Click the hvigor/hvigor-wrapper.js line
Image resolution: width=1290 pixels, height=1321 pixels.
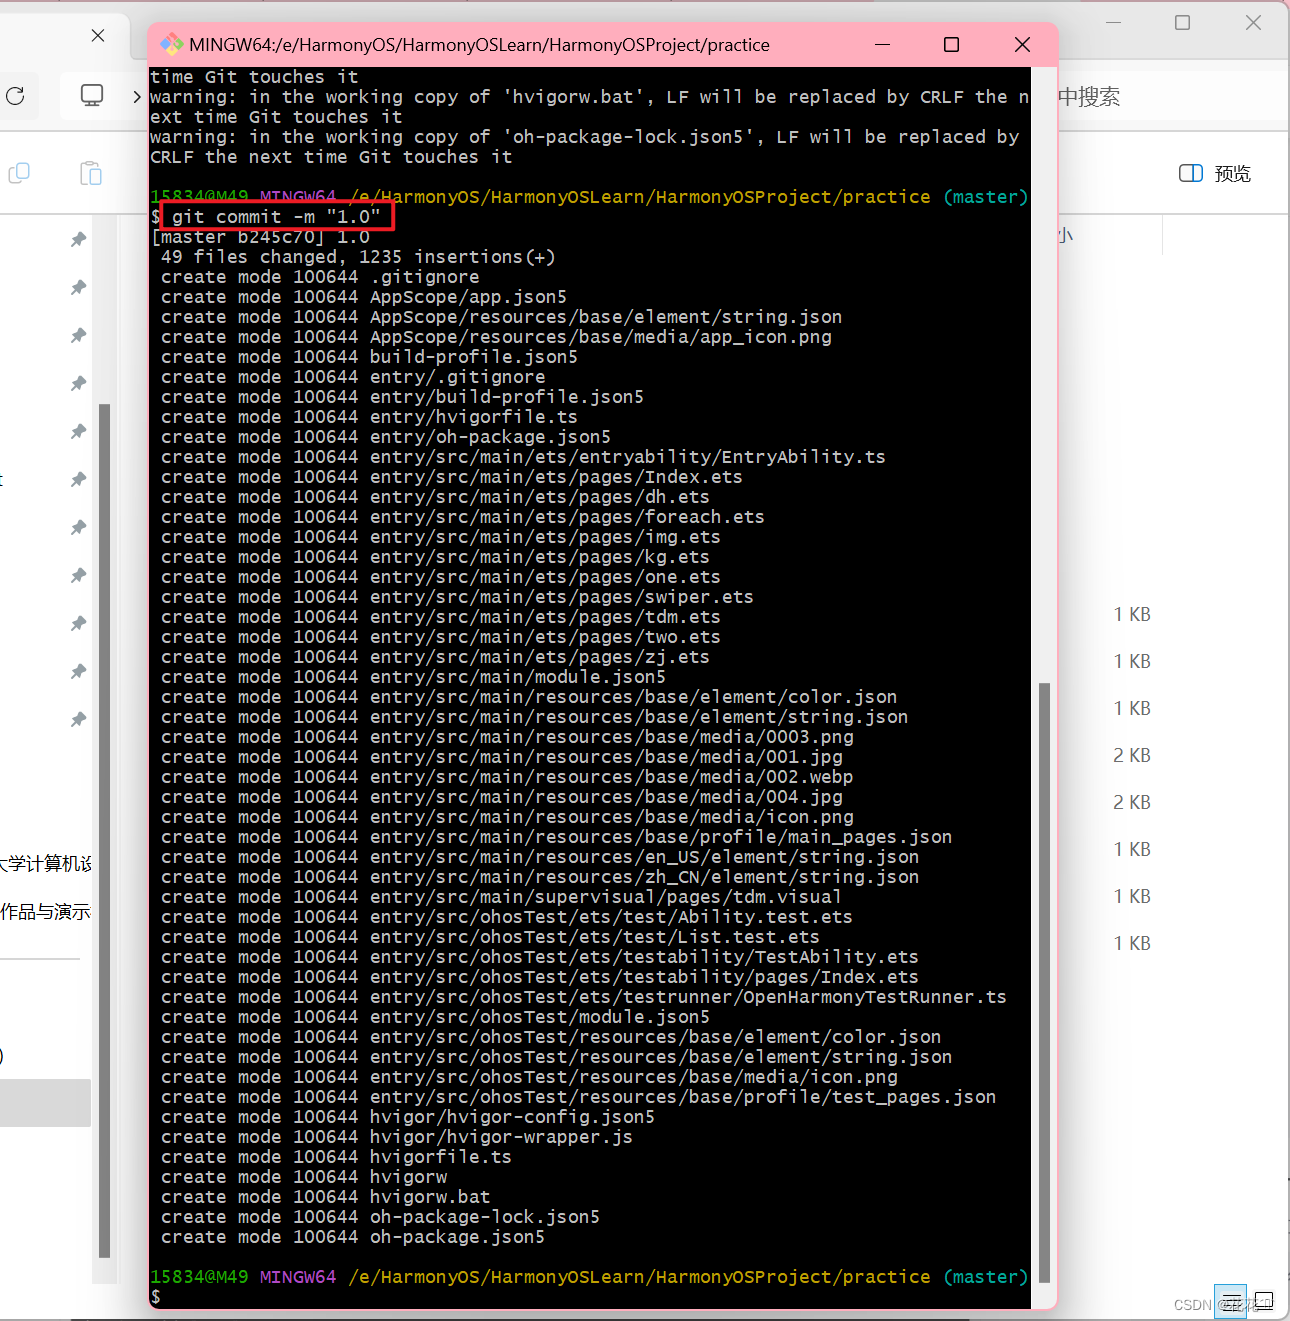click(397, 1137)
